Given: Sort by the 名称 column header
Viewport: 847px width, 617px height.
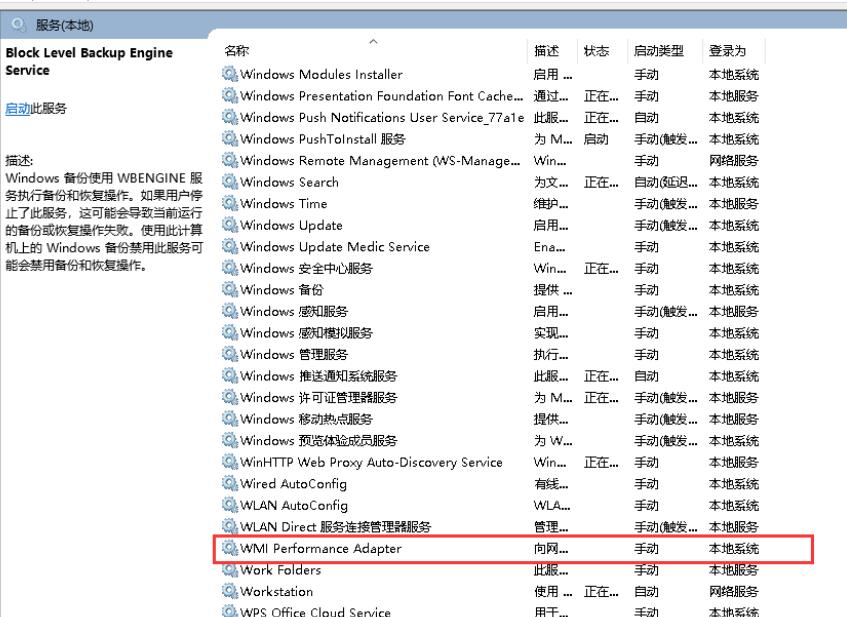Looking at the screenshot, I should coord(237,51).
